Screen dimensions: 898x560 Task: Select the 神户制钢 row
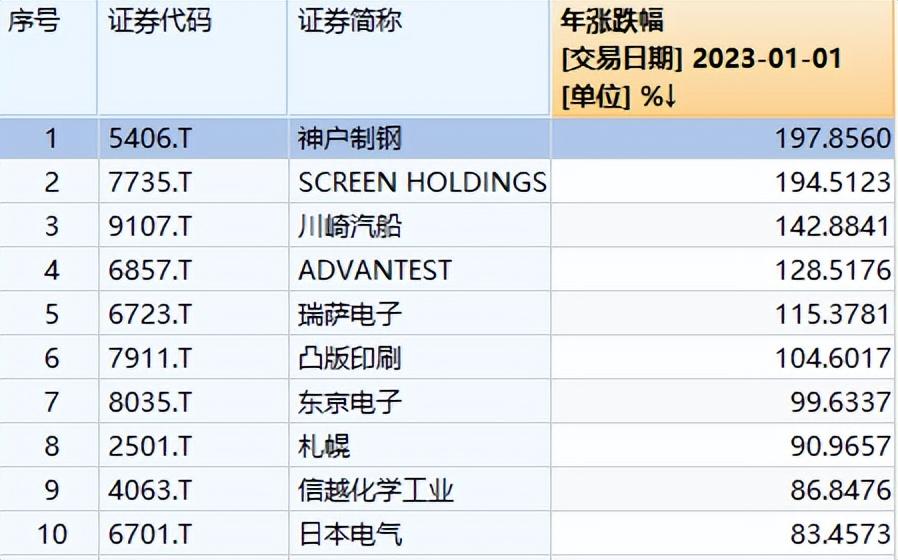[350, 138]
